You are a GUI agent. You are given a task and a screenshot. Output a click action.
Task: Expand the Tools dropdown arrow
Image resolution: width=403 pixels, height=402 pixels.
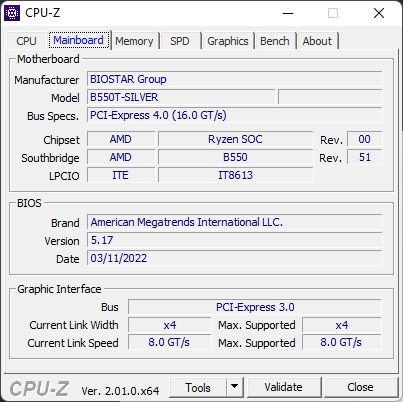coord(235,387)
